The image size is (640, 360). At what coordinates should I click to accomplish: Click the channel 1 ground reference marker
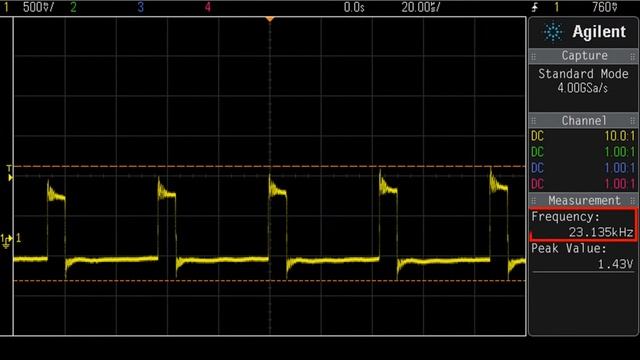pyautogui.click(x=7, y=241)
